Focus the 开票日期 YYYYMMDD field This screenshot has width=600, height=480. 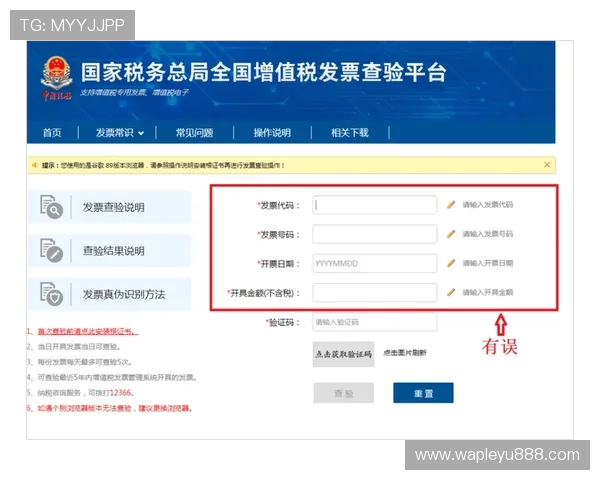click(x=375, y=263)
